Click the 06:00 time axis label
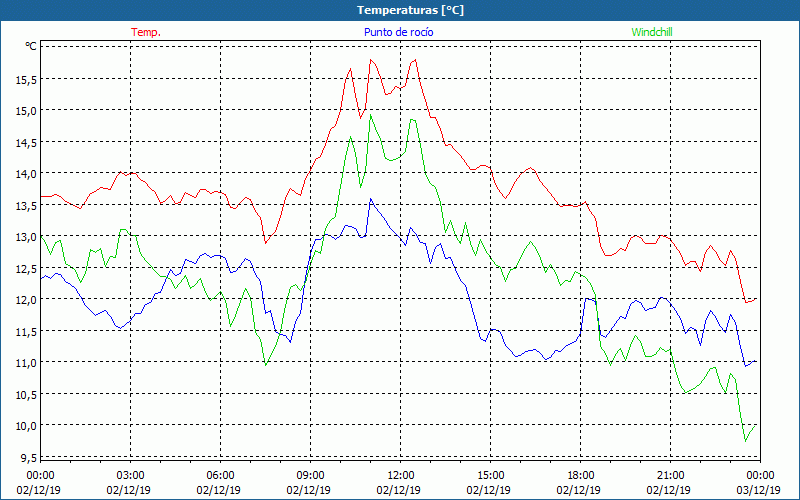 point(220,476)
